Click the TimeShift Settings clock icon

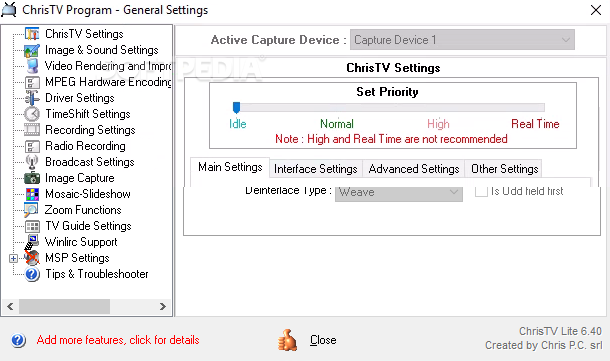click(32, 114)
